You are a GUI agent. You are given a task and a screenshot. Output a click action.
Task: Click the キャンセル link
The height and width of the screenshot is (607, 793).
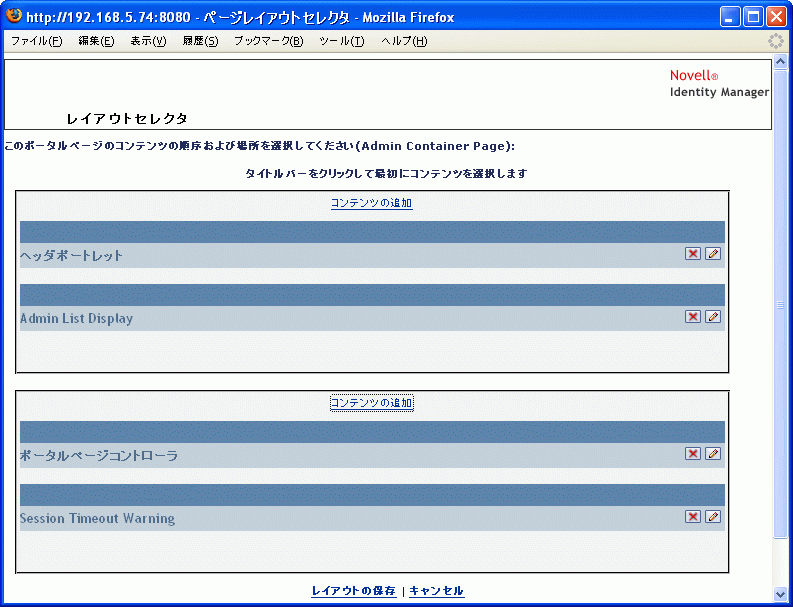click(436, 591)
